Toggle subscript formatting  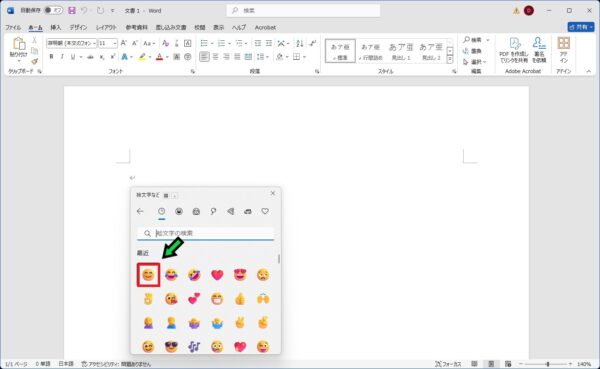pyautogui.click(x=102, y=57)
